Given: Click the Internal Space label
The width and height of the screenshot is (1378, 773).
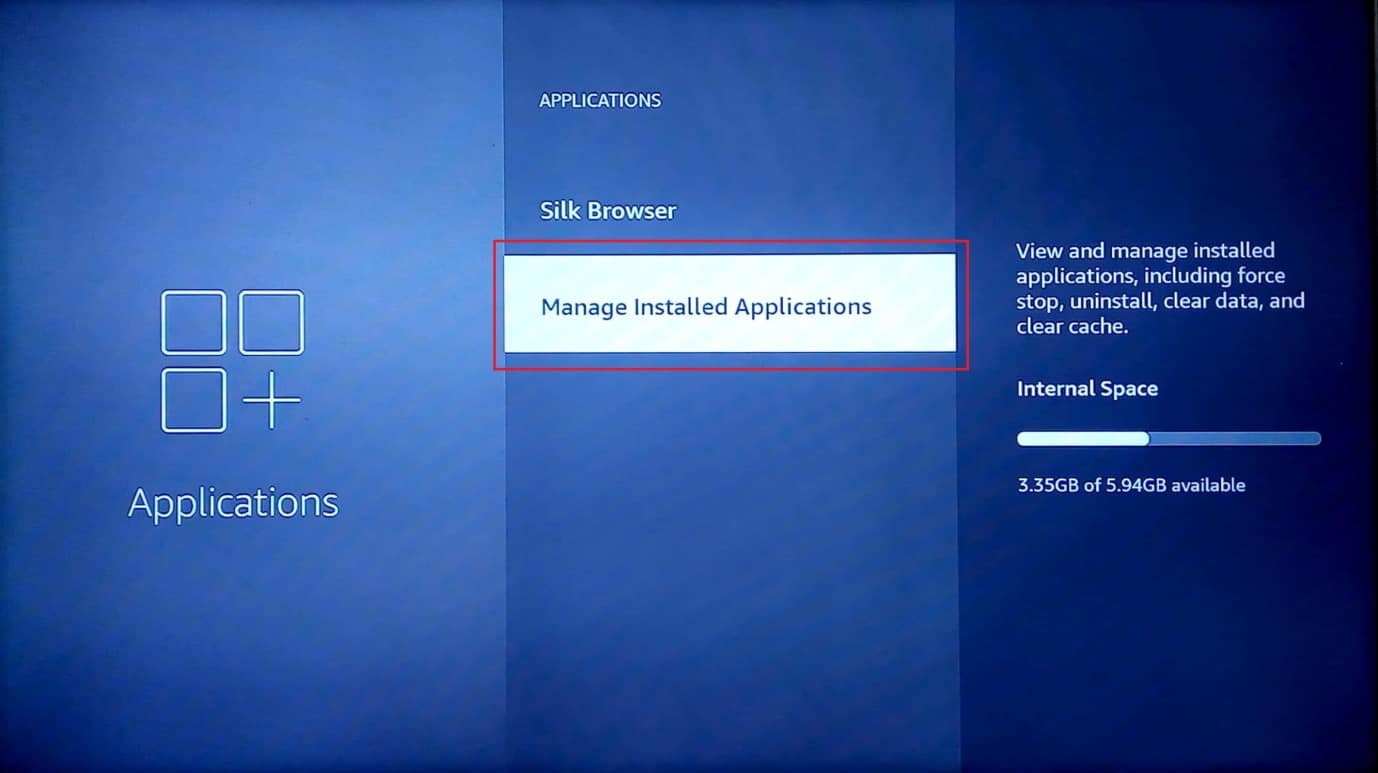Looking at the screenshot, I should (x=1087, y=389).
